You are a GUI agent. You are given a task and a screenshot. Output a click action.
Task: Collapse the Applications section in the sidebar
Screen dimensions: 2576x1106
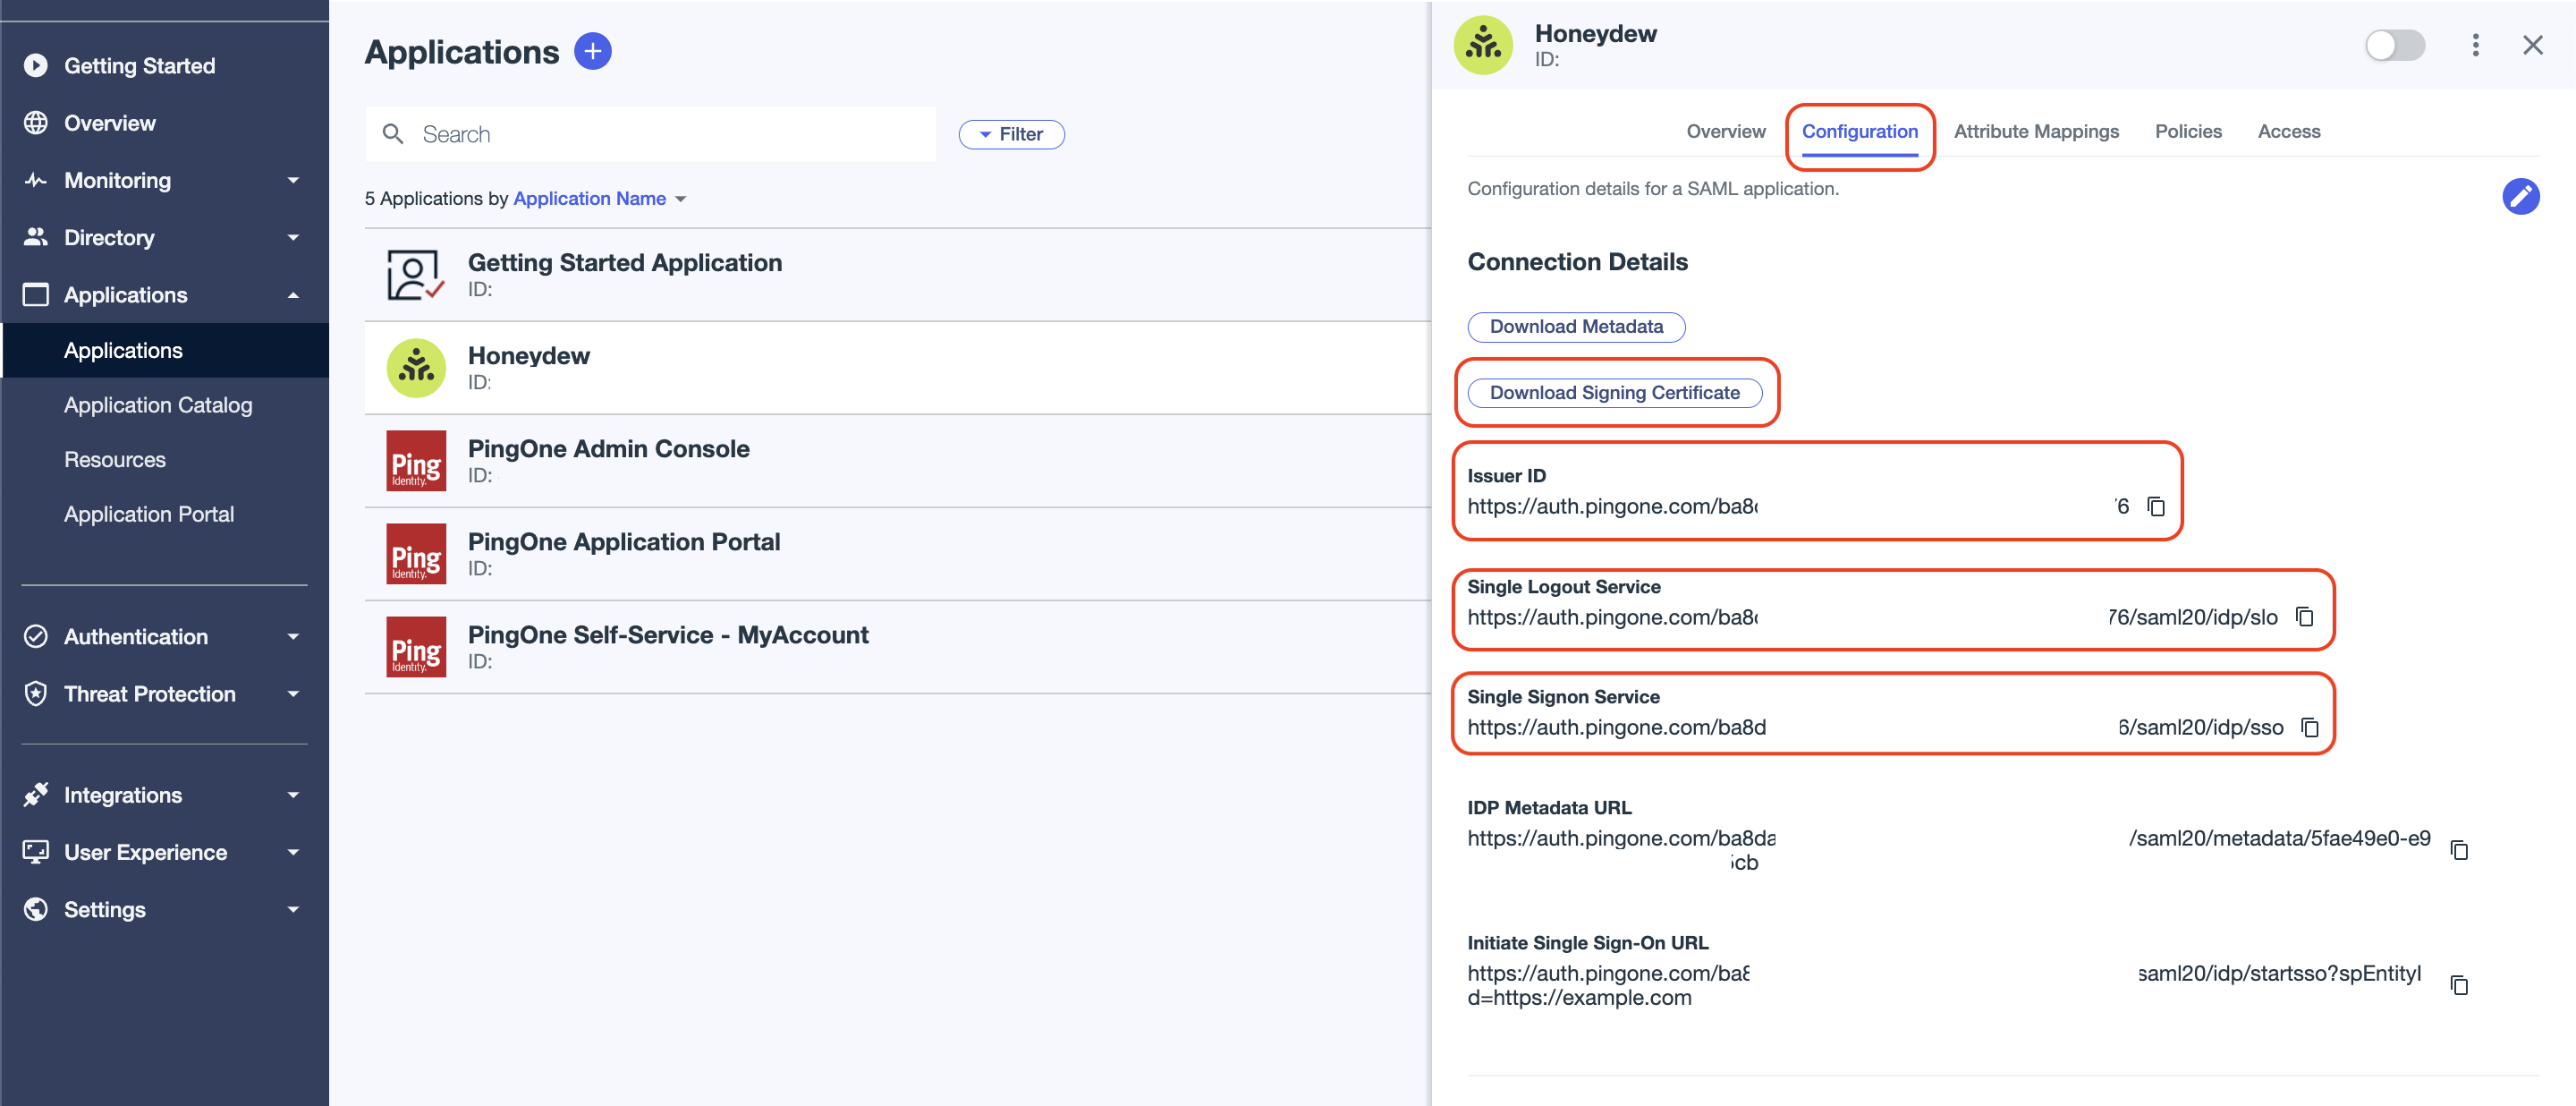coord(292,294)
